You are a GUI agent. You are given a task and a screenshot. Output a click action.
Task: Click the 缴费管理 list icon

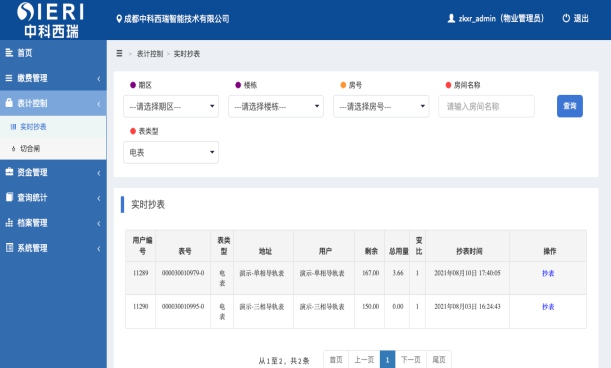point(9,78)
